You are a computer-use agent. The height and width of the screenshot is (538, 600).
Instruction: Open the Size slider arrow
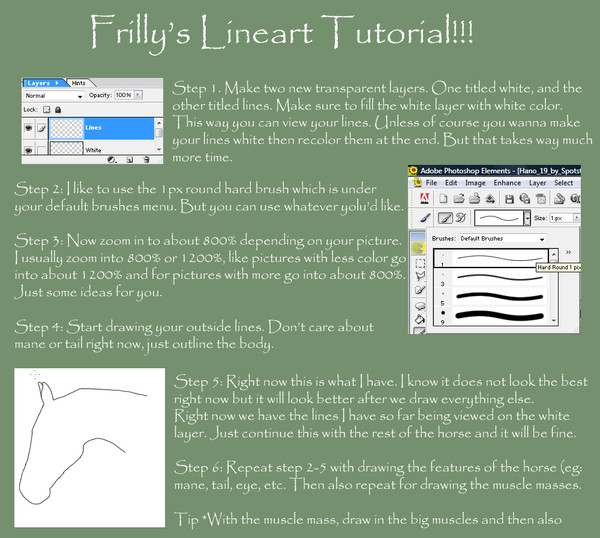(576, 218)
